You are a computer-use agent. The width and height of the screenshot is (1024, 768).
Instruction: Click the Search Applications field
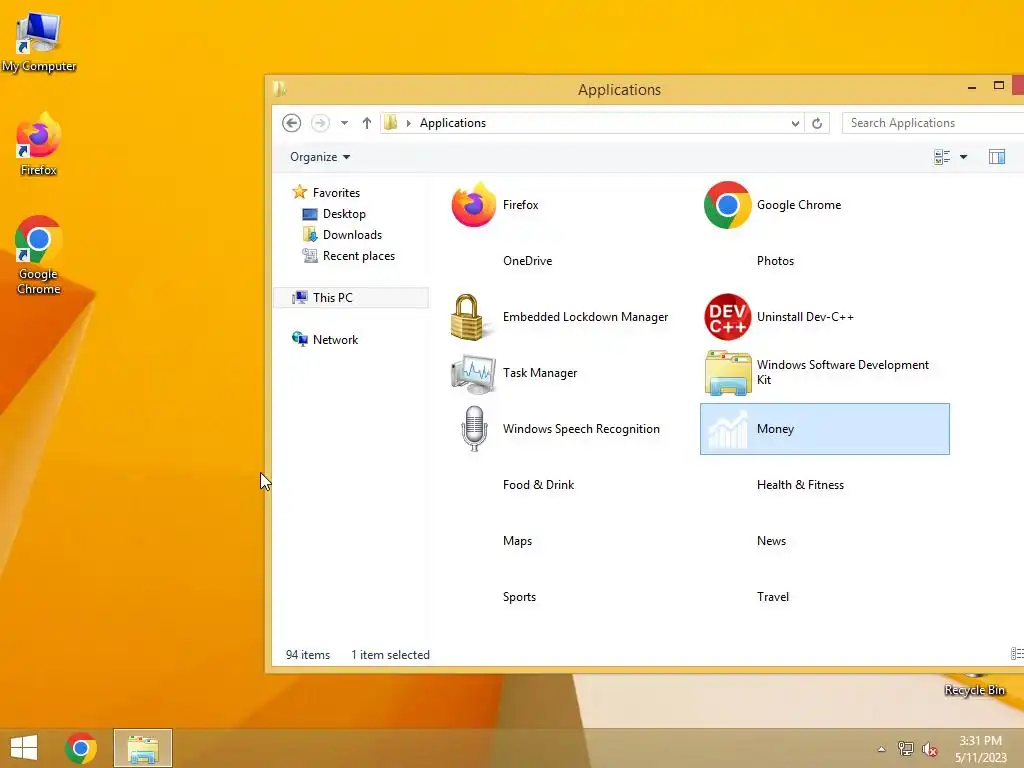click(x=934, y=123)
